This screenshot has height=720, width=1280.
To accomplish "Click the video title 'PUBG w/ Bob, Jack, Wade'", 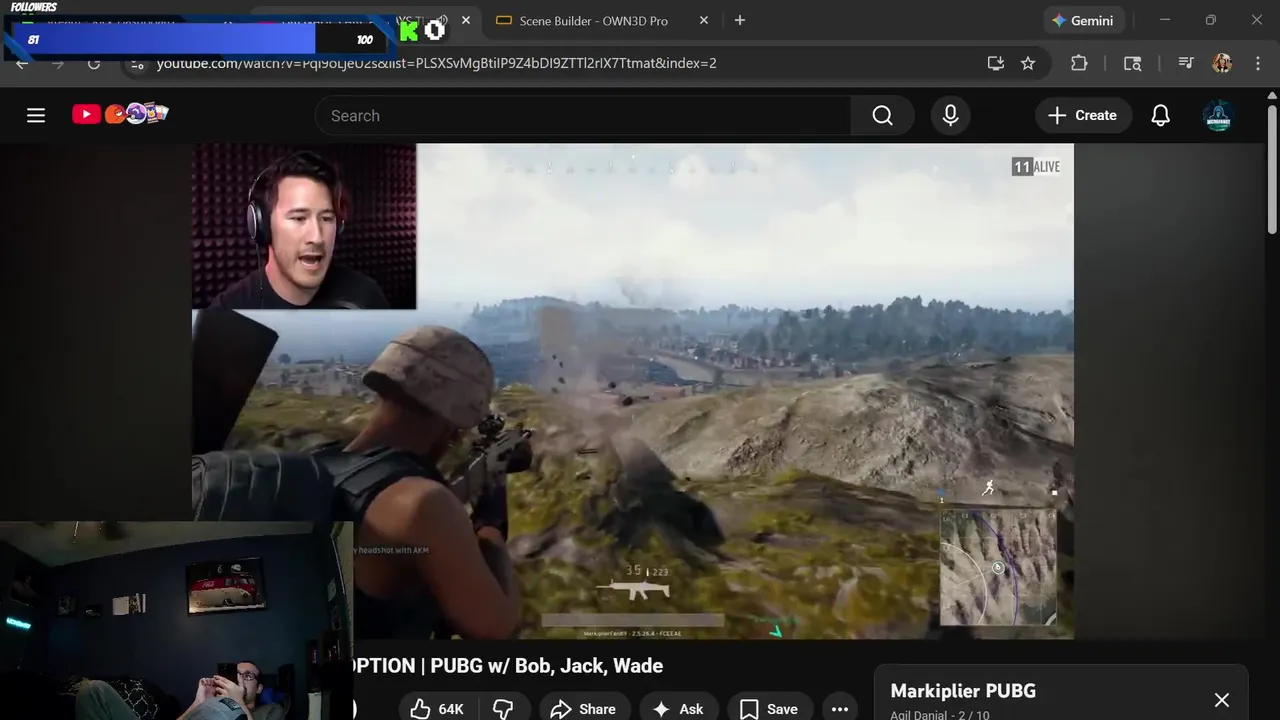I will [547, 666].
